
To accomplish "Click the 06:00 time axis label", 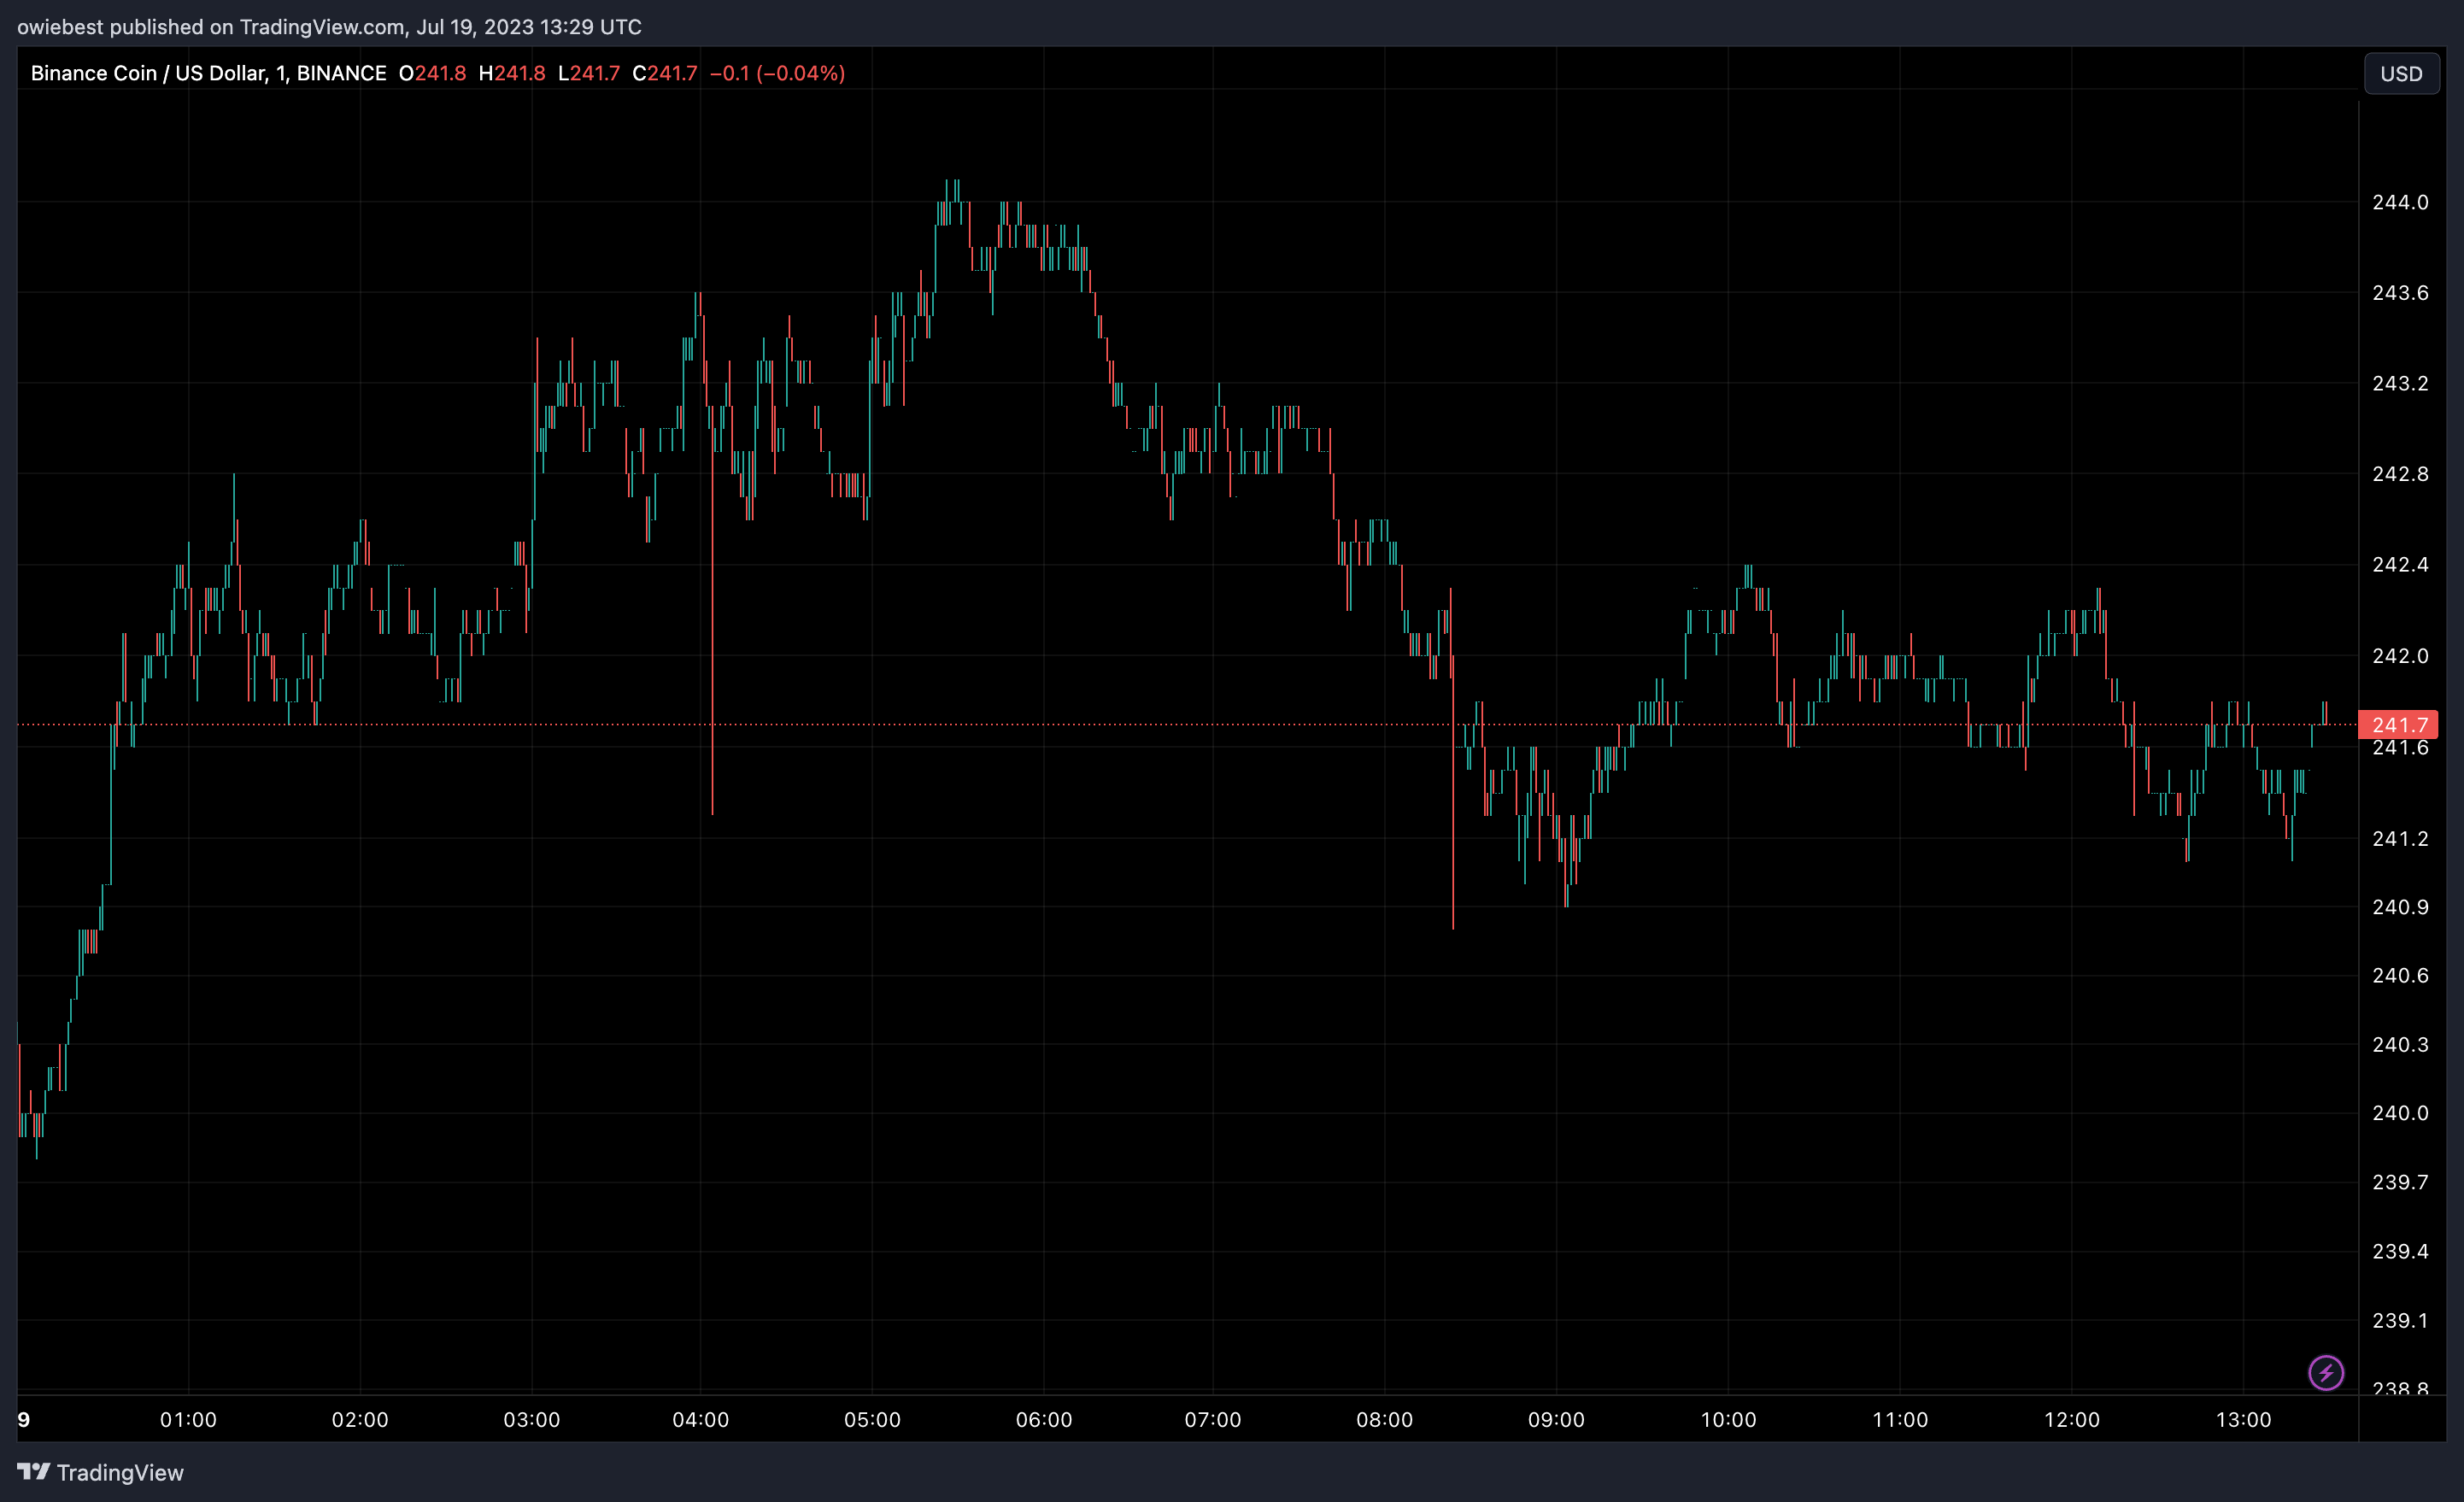I will tap(1043, 1419).
